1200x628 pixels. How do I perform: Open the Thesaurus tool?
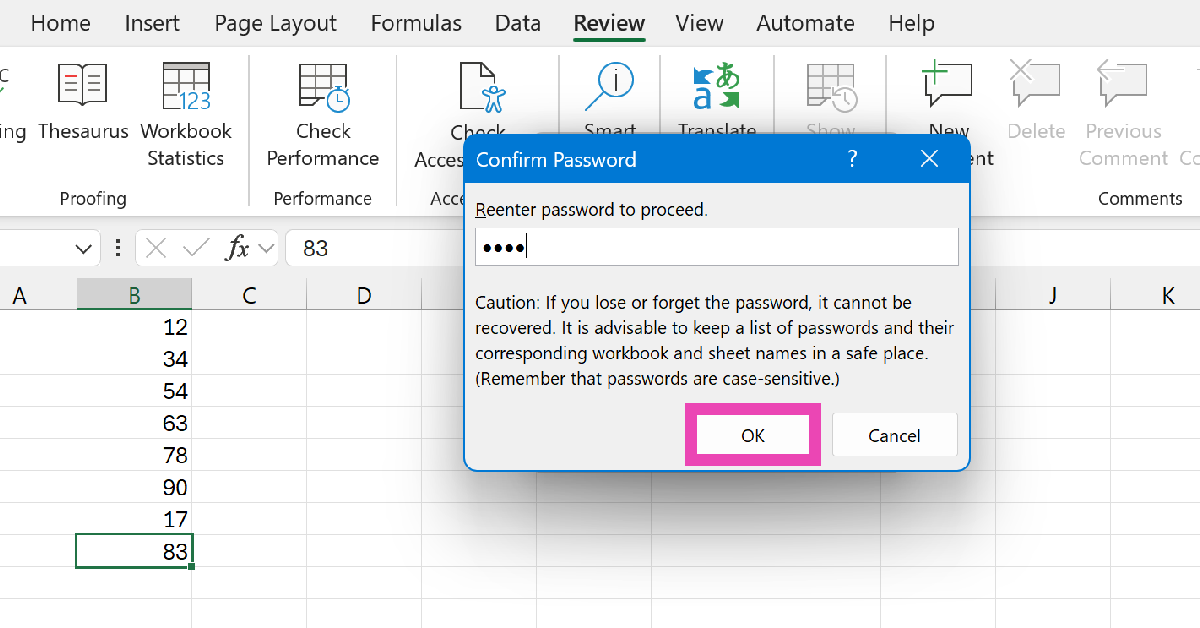pos(83,102)
